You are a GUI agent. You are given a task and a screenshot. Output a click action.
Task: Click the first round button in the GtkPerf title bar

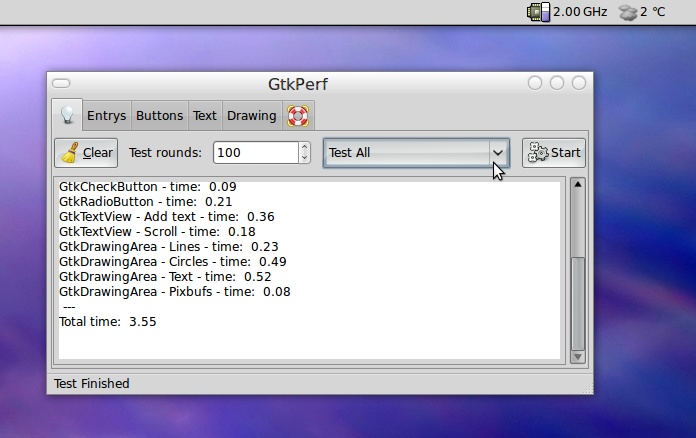click(535, 83)
